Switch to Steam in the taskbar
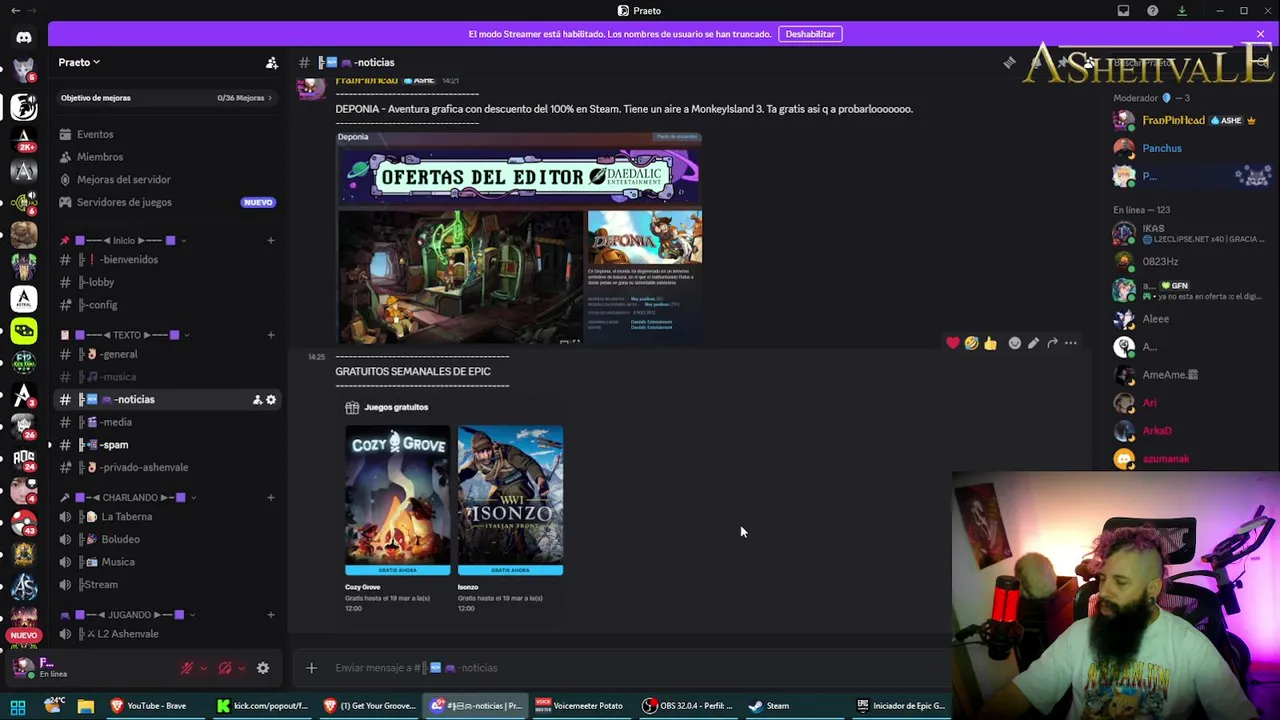1280x720 pixels. tap(770, 706)
